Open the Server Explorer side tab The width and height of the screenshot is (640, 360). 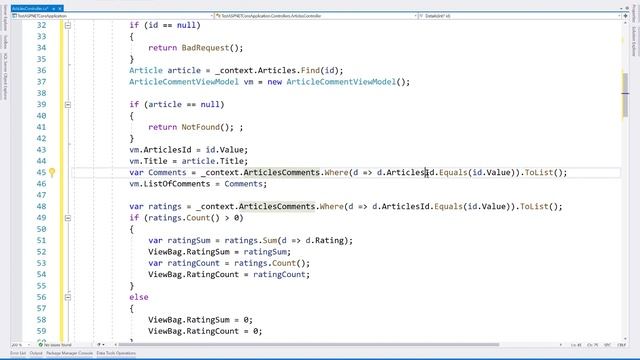click(x=4, y=18)
